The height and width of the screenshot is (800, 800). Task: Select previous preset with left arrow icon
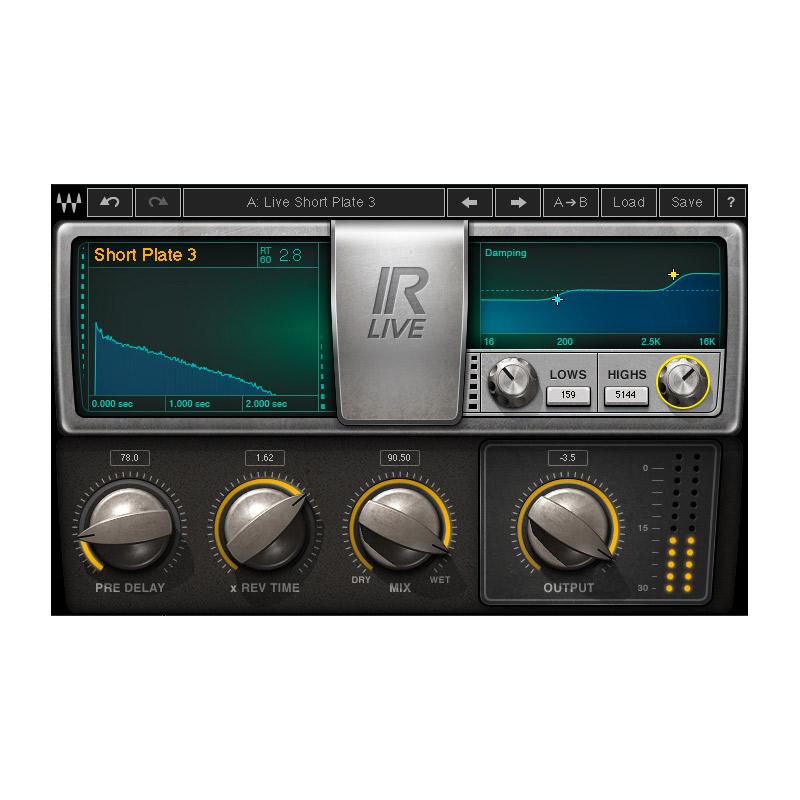pos(468,202)
